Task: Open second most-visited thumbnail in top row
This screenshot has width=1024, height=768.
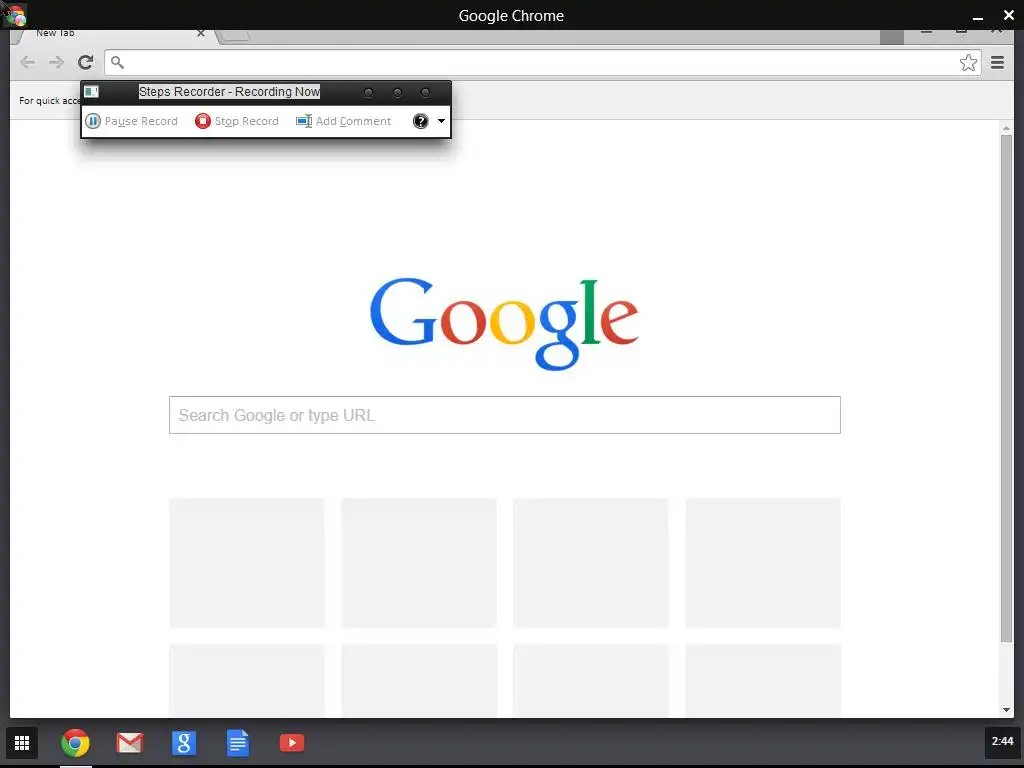Action: coord(419,563)
